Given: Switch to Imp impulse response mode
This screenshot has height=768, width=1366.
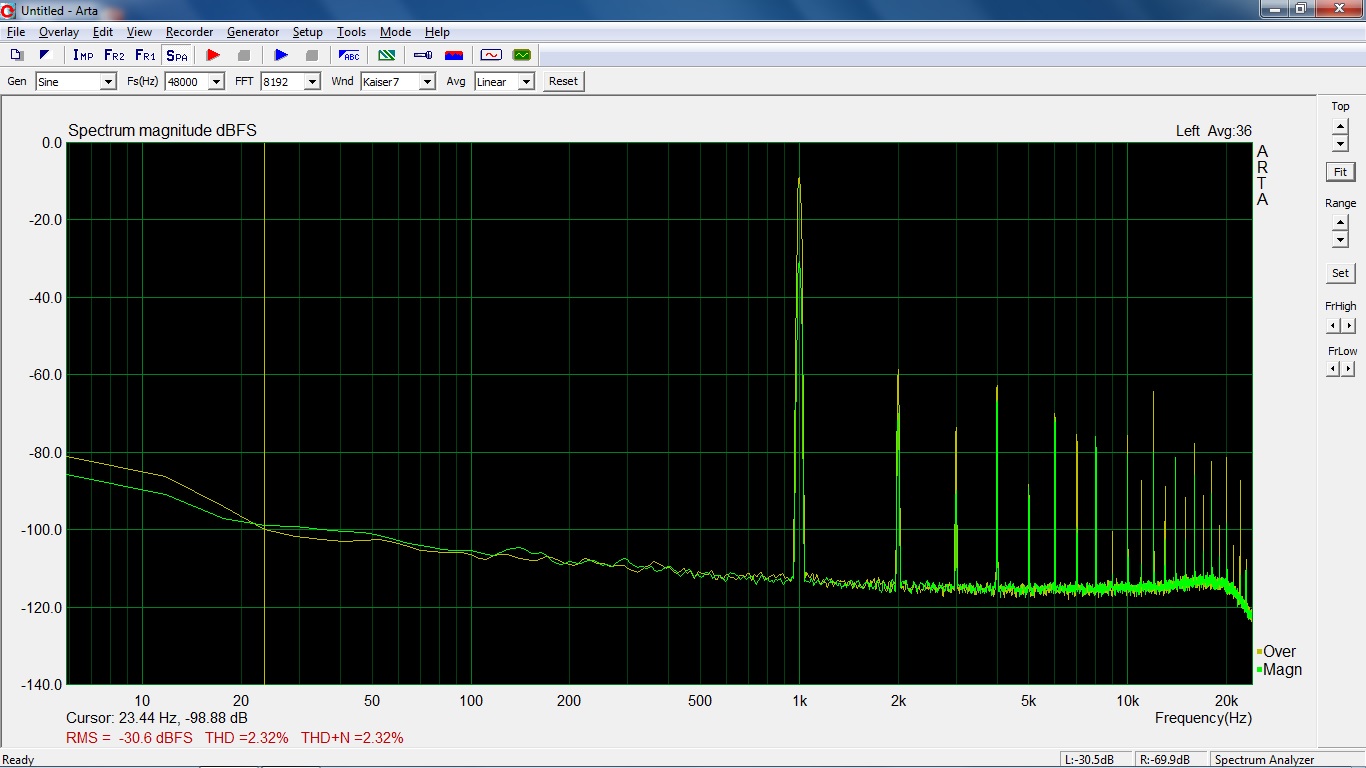Looking at the screenshot, I should click(83, 55).
